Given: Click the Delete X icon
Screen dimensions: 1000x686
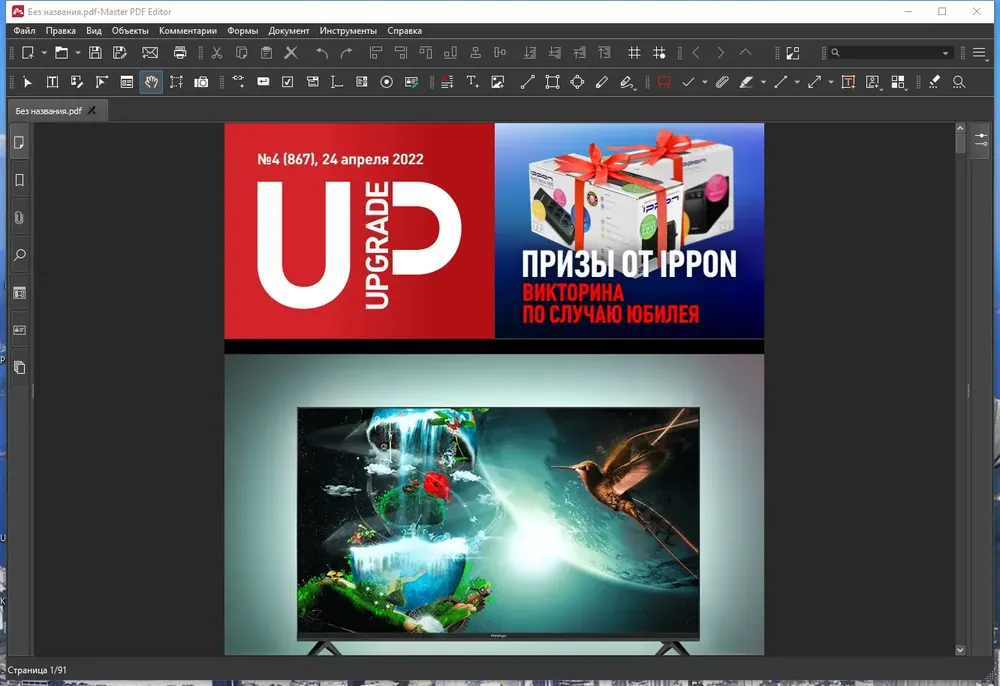Looking at the screenshot, I should (291, 53).
